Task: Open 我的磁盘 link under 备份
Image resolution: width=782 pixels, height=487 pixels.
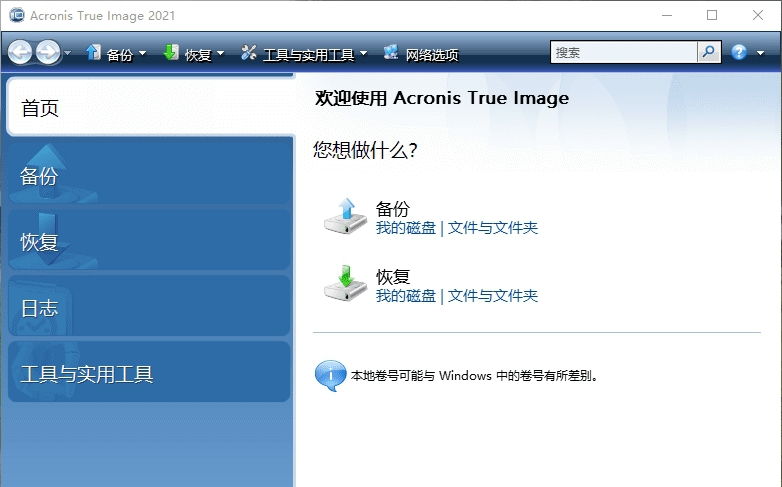Action: [x=405, y=228]
